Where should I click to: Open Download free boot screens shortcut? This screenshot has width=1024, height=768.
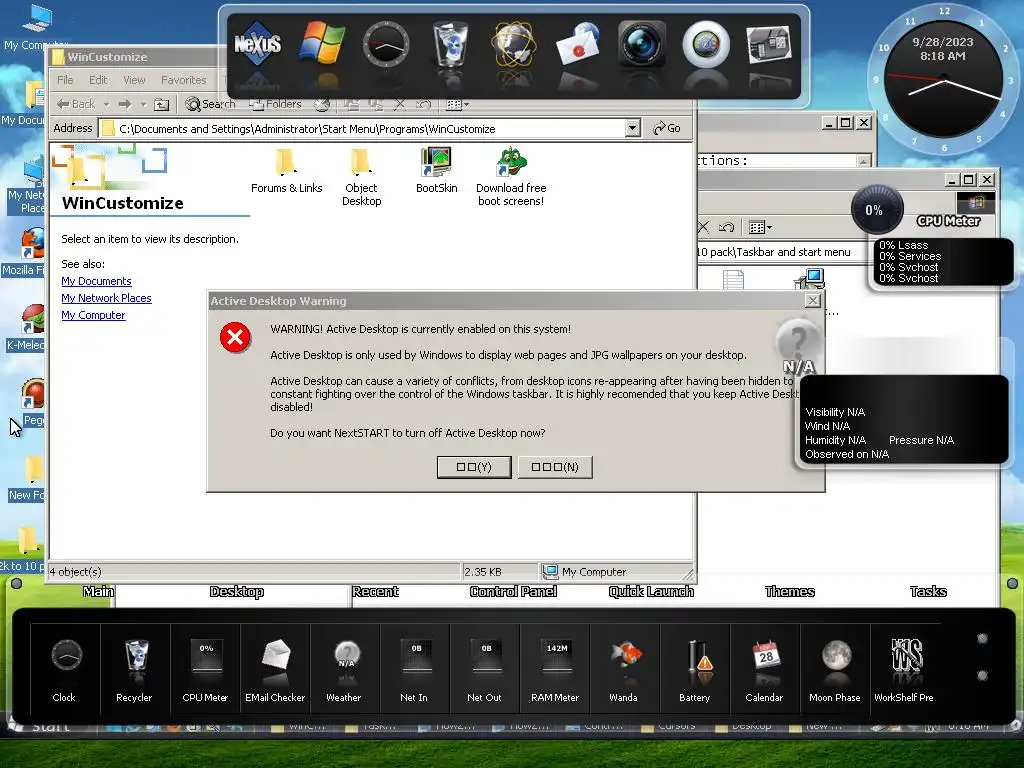(511, 178)
